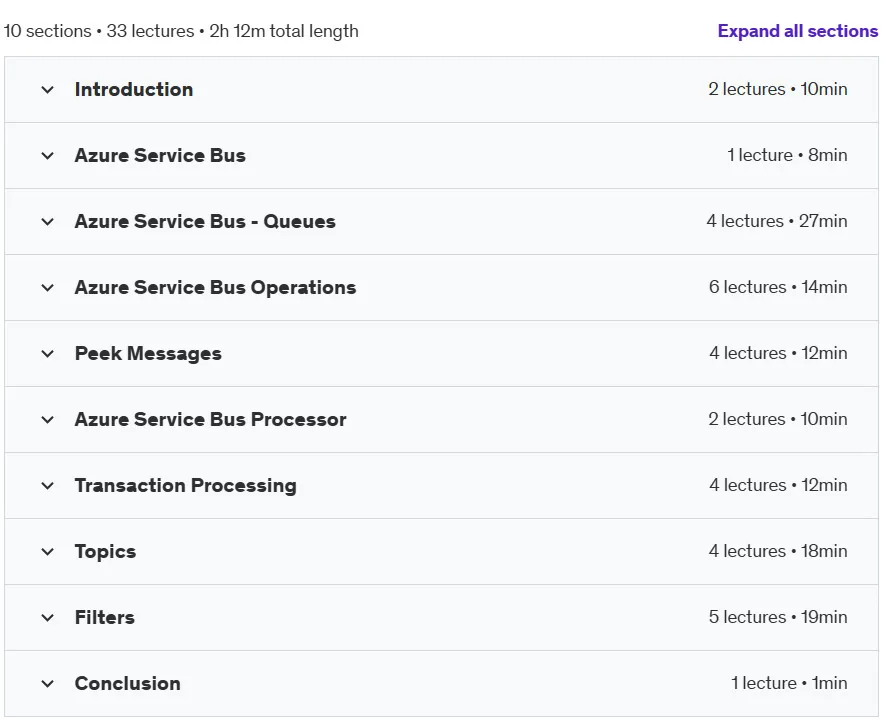Open the Conclusion section heading
The image size is (883, 721).
(128, 683)
